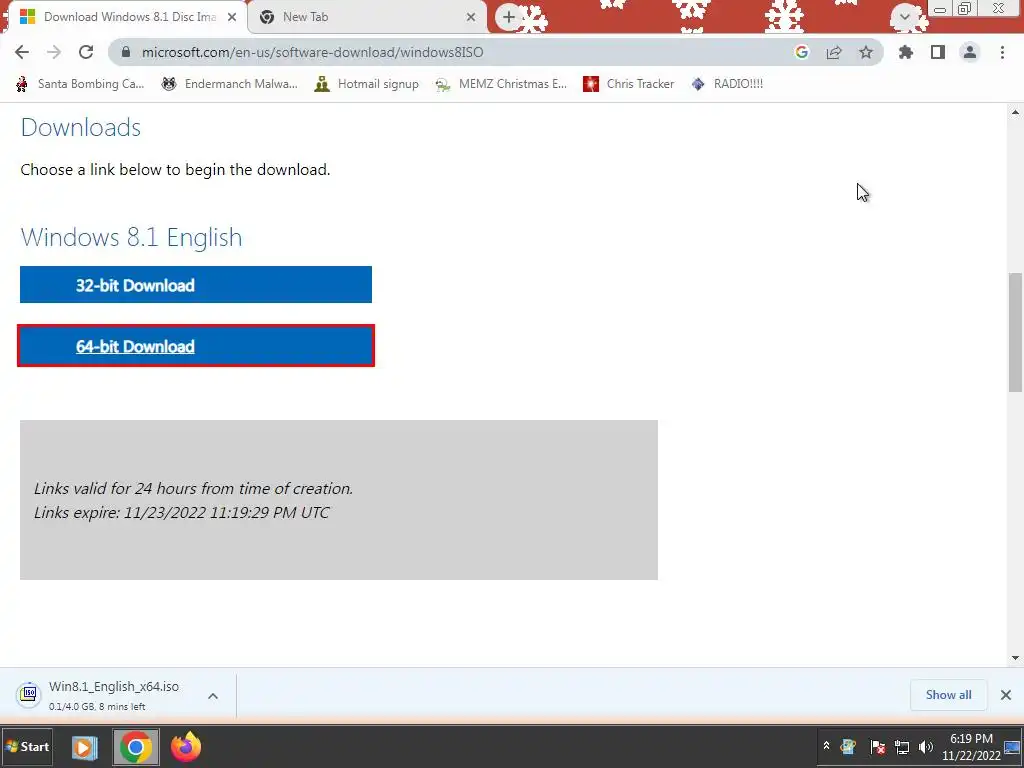Viewport: 1024px width, 768px height.
Task: Open the Extensions puzzle icon
Action: point(906,52)
